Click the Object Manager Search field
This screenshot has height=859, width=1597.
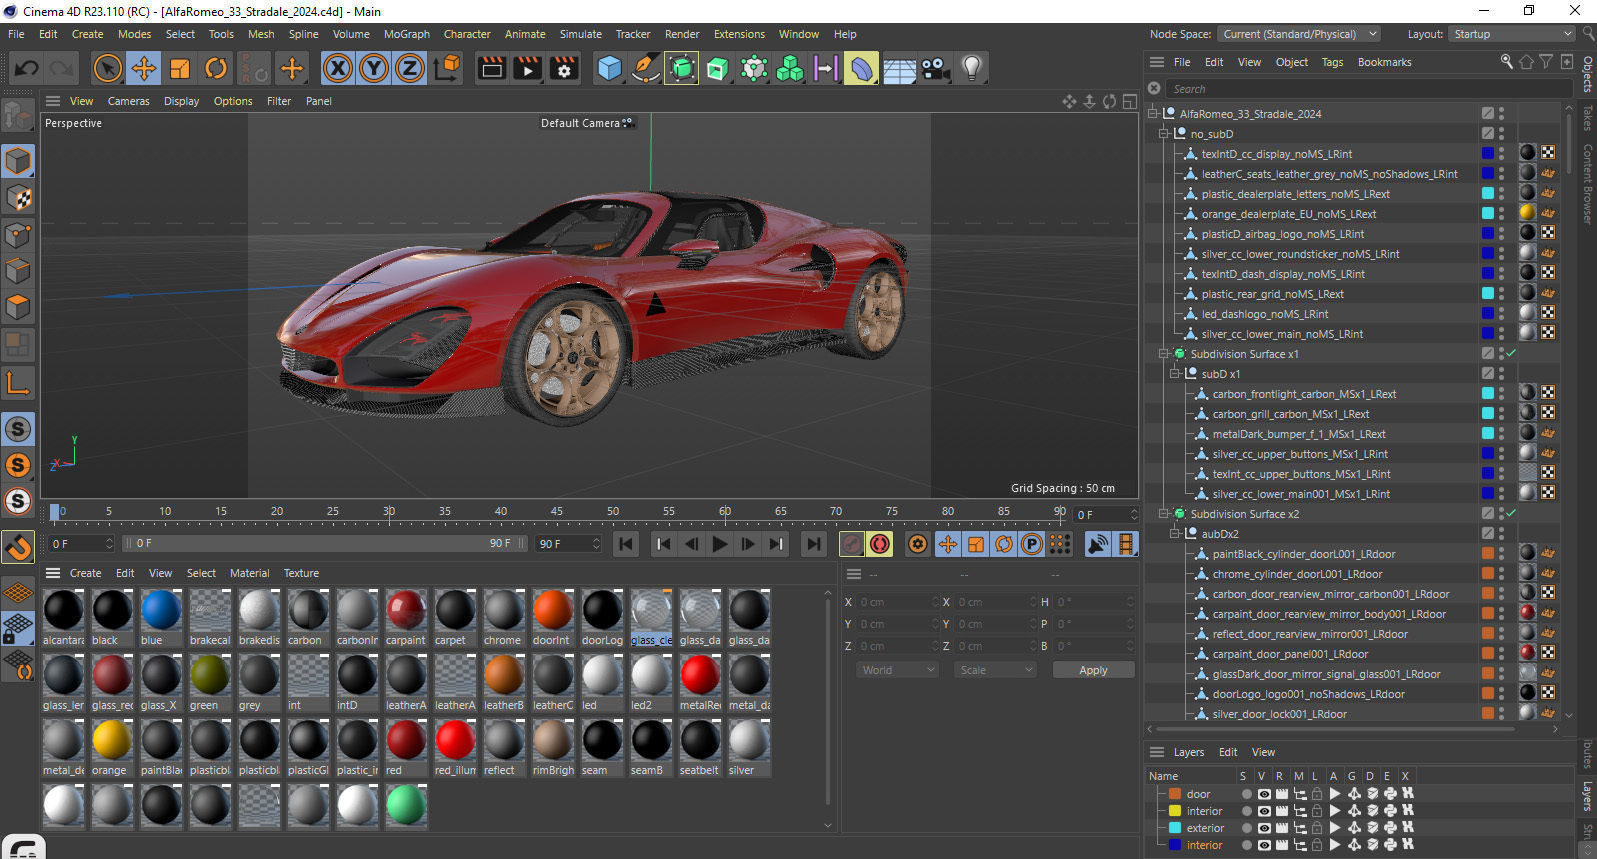point(1368,89)
